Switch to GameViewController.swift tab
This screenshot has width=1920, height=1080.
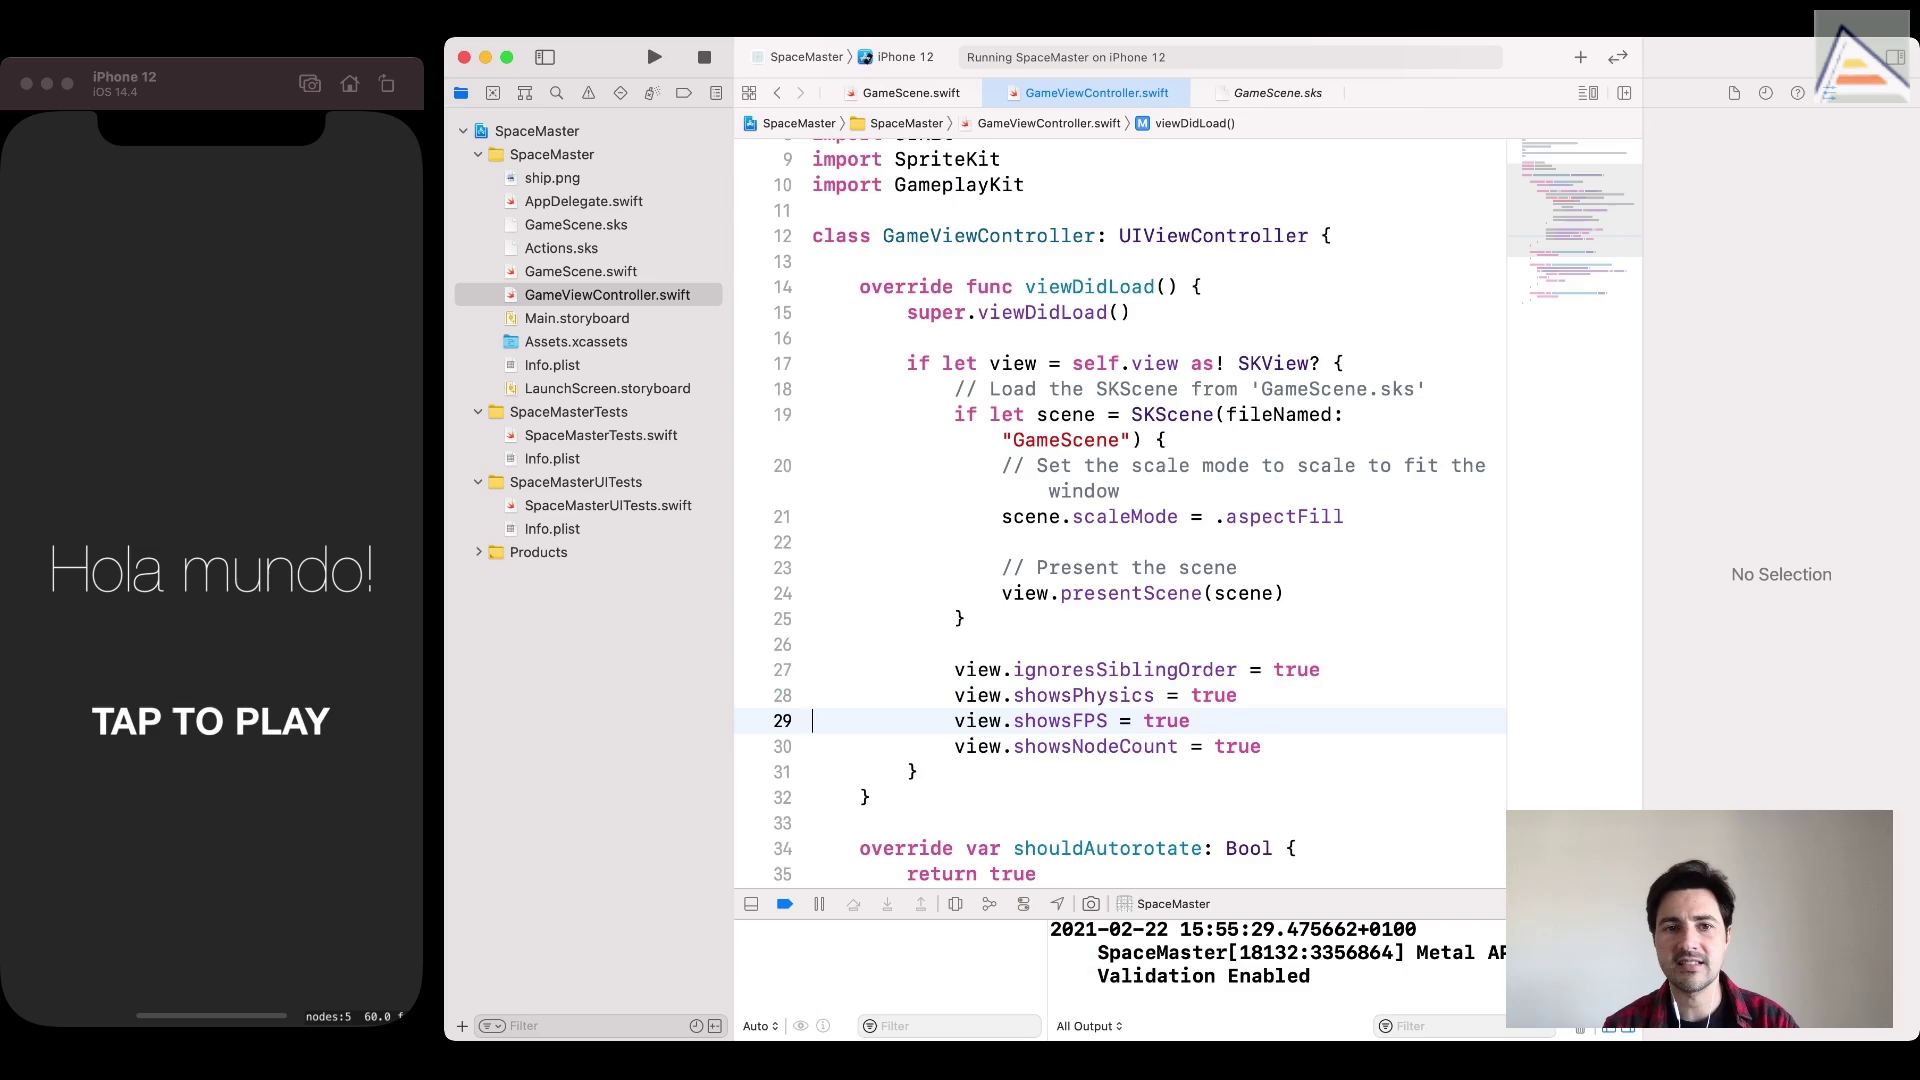(x=1088, y=93)
